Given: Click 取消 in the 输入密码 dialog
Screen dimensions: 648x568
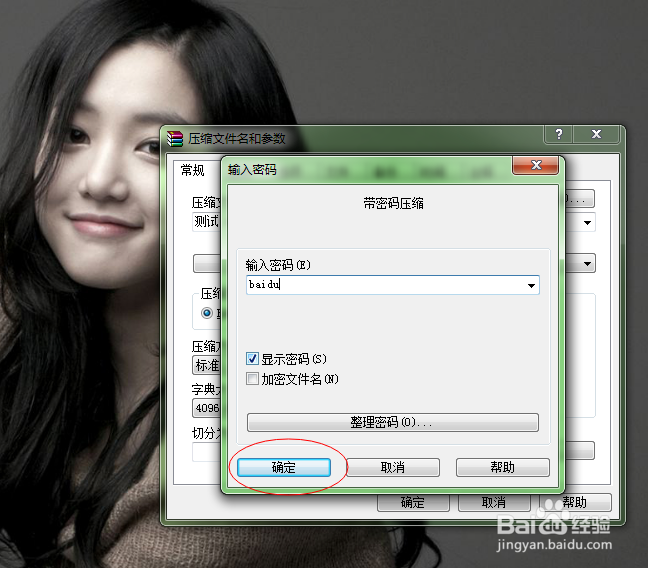Looking at the screenshot, I should coord(393,468).
